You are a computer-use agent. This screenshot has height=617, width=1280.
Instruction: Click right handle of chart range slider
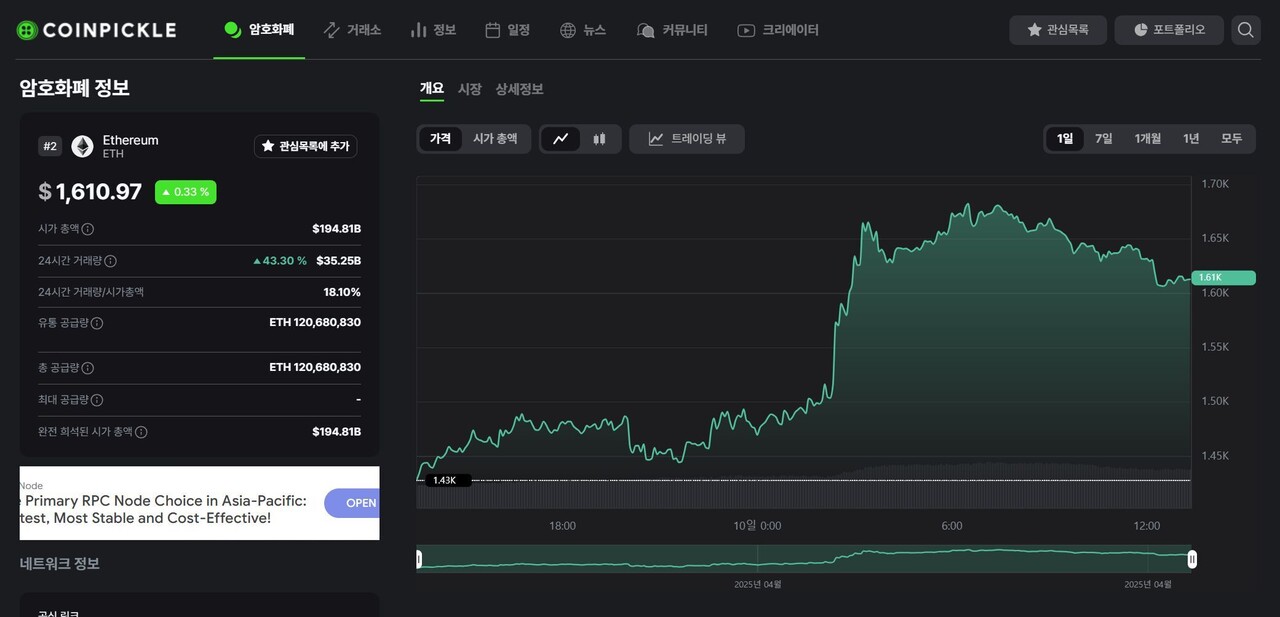pyautogui.click(x=1191, y=559)
